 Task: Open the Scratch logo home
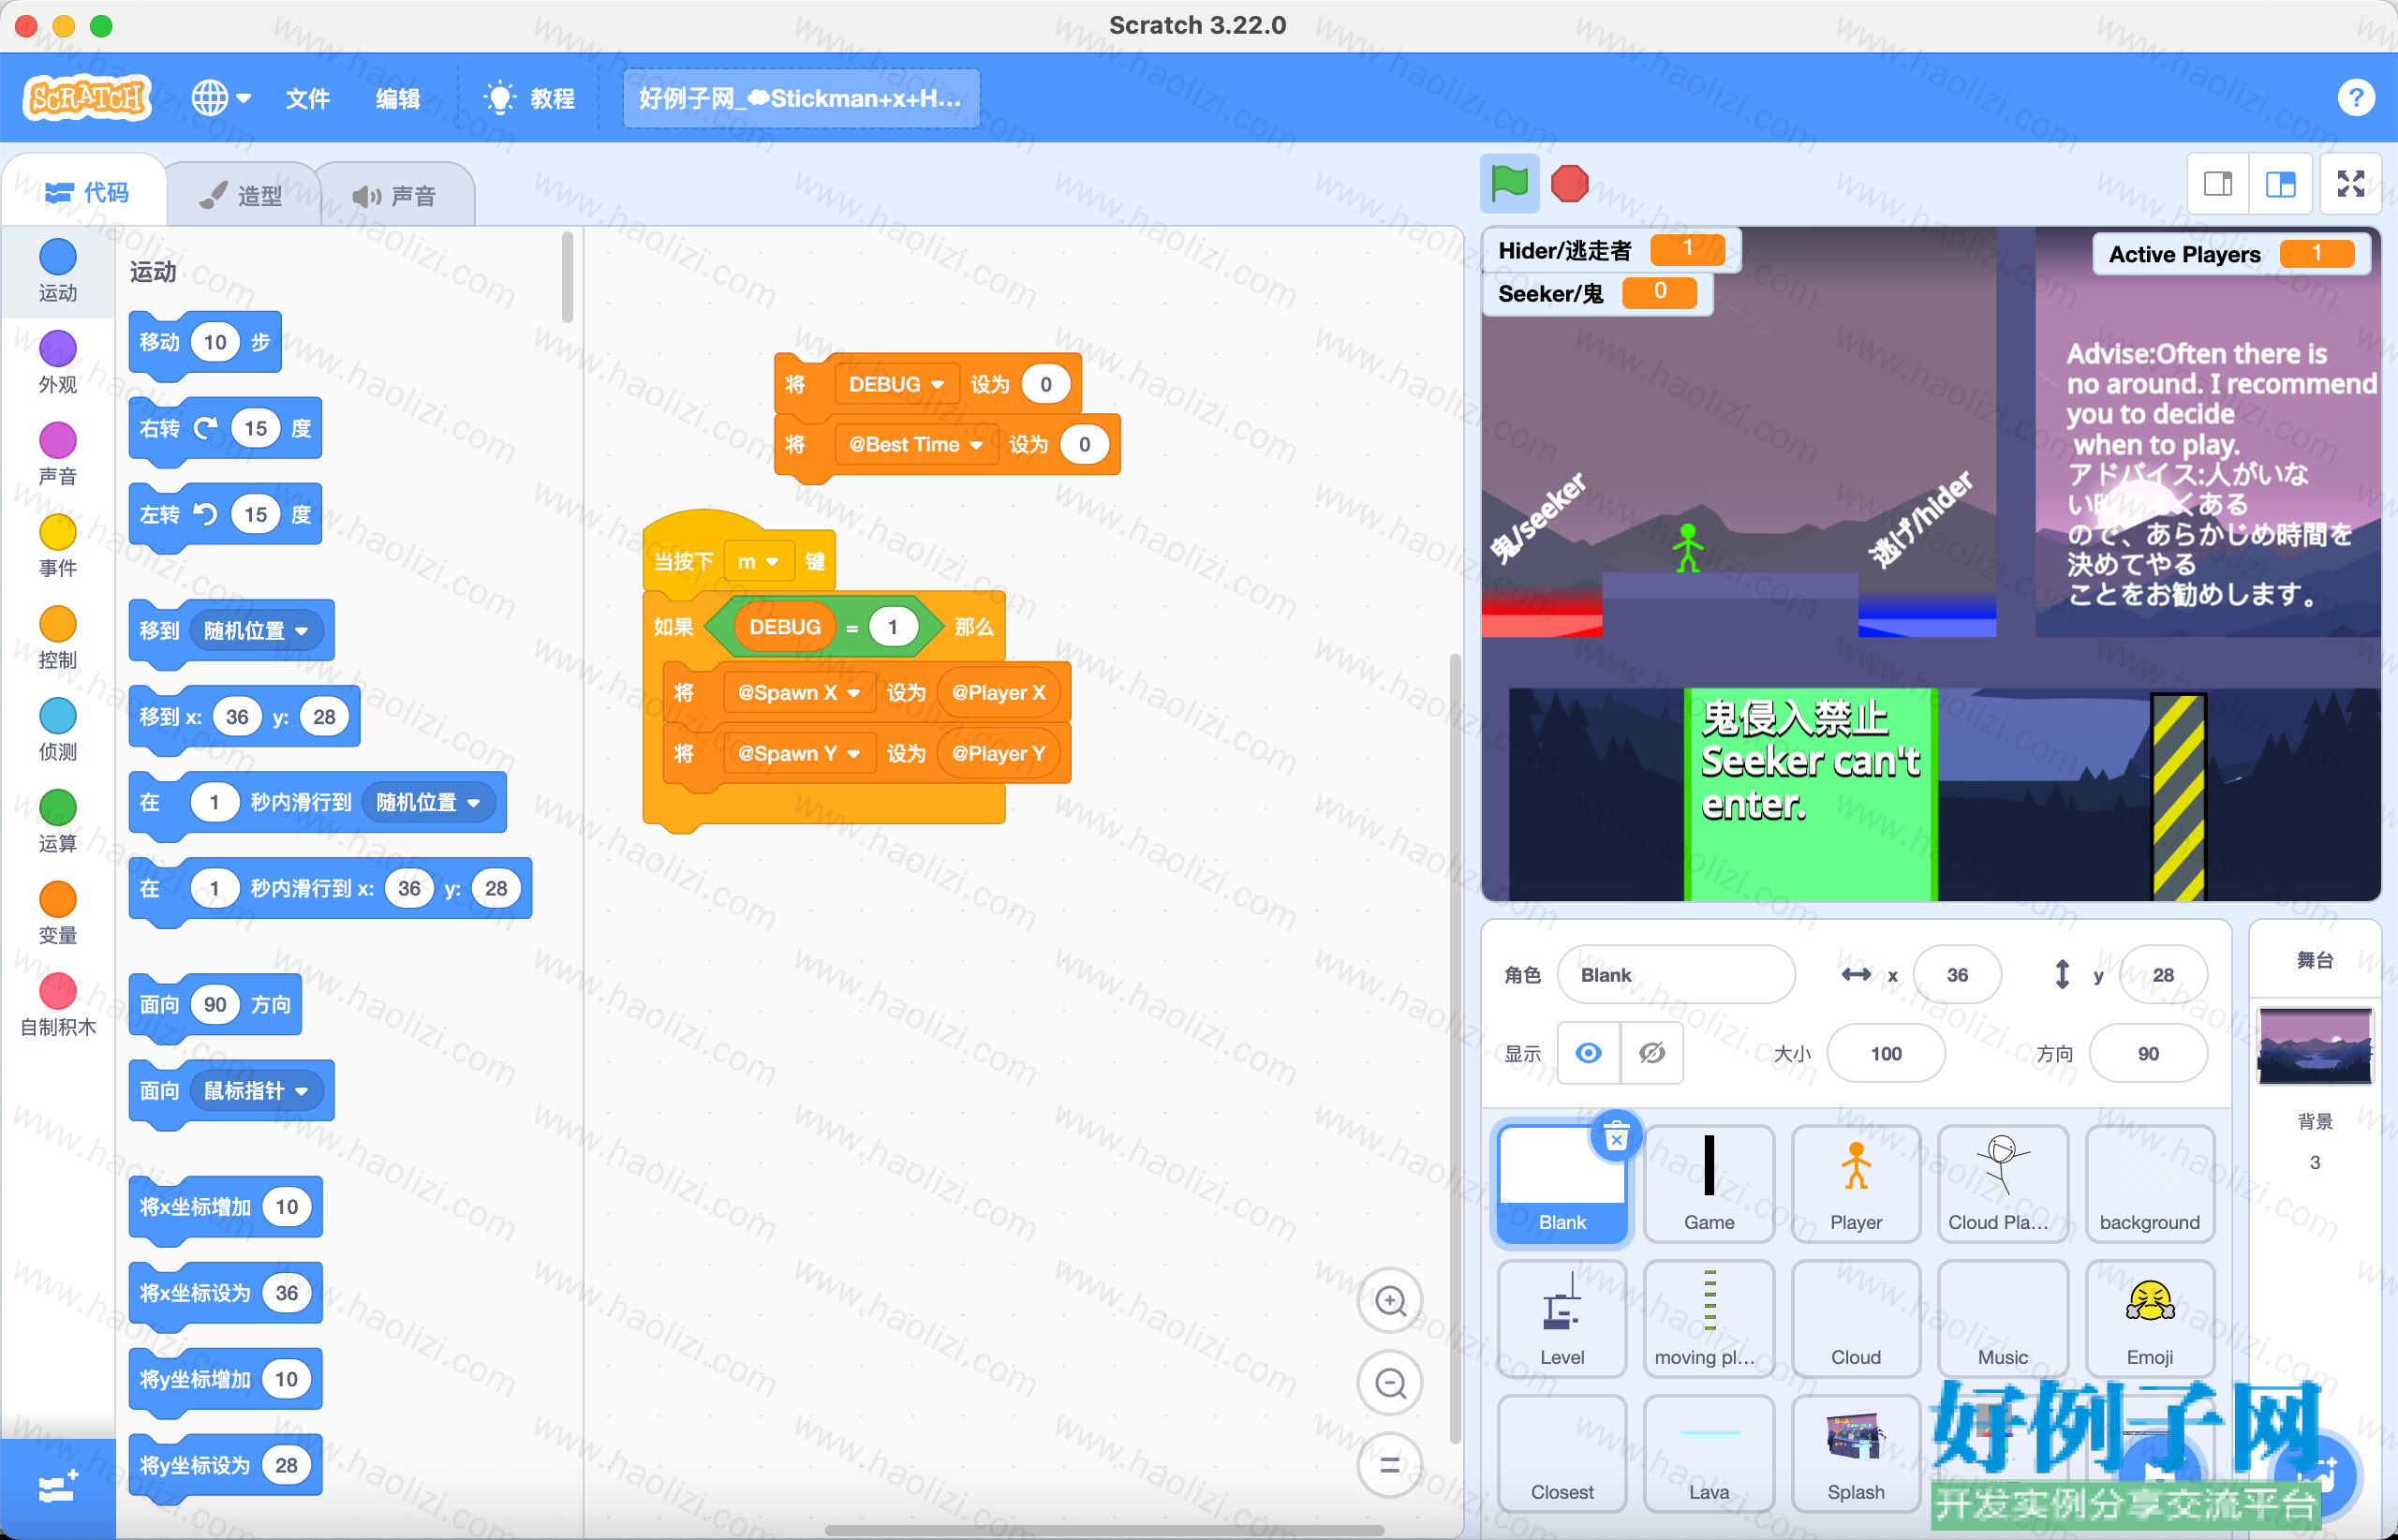coord(87,98)
